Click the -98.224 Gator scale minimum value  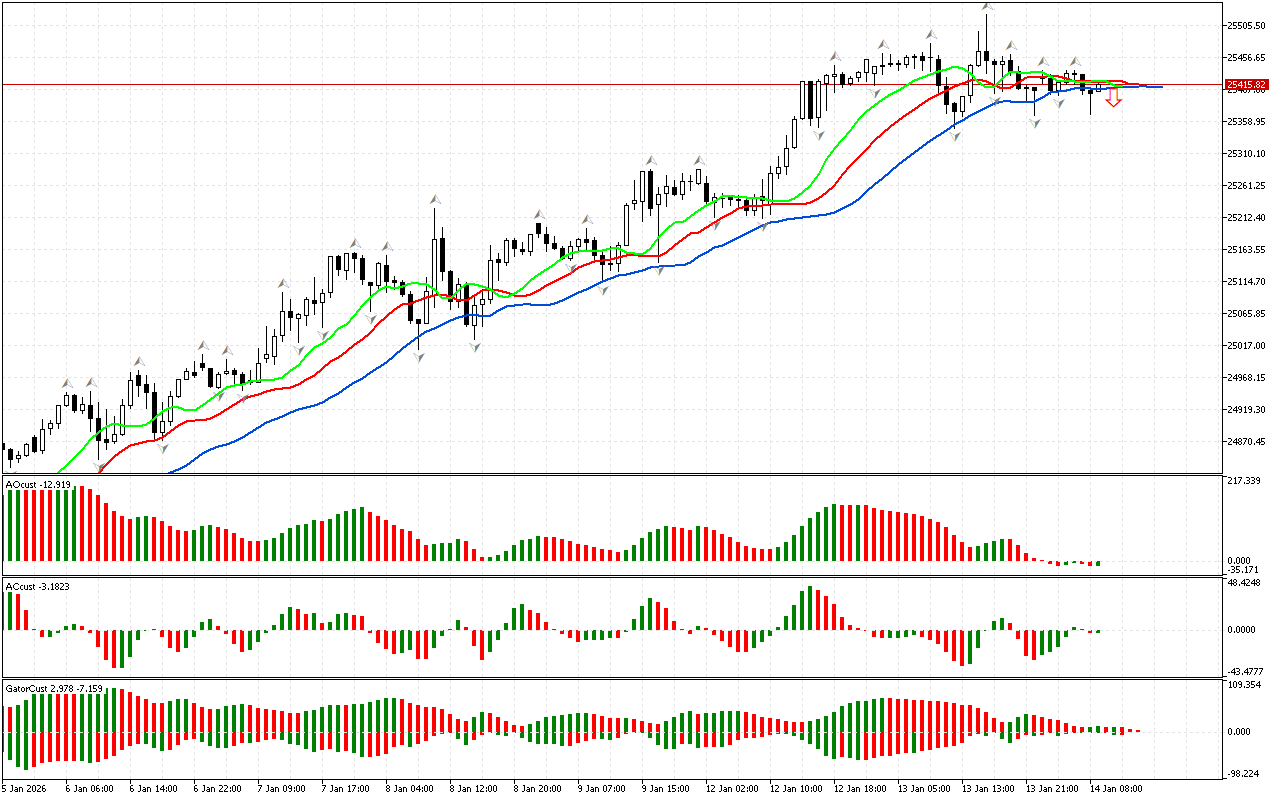click(x=1243, y=774)
